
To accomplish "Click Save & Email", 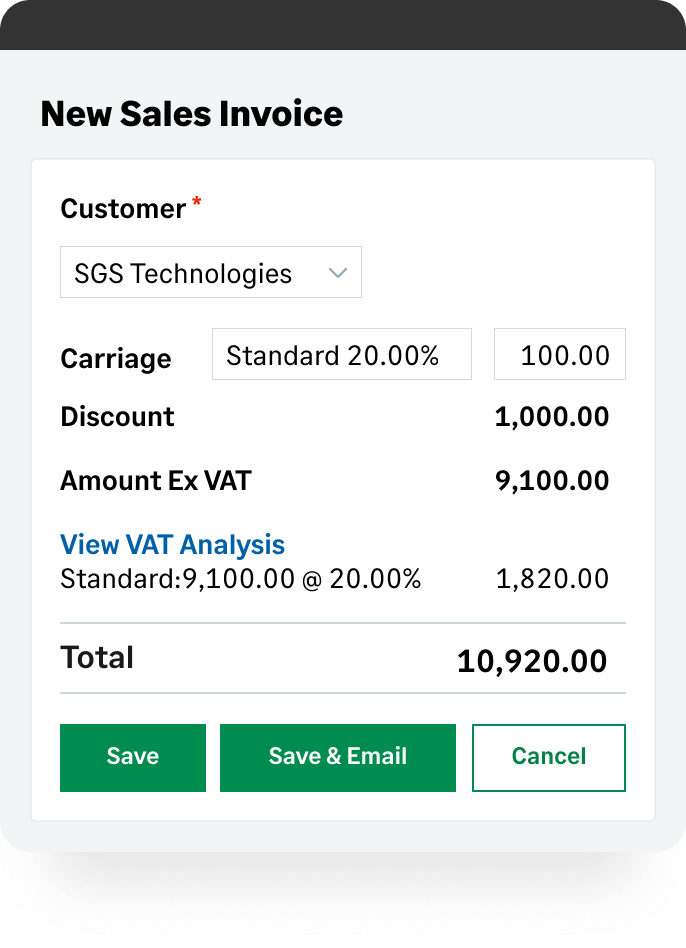I will point(337,757).
